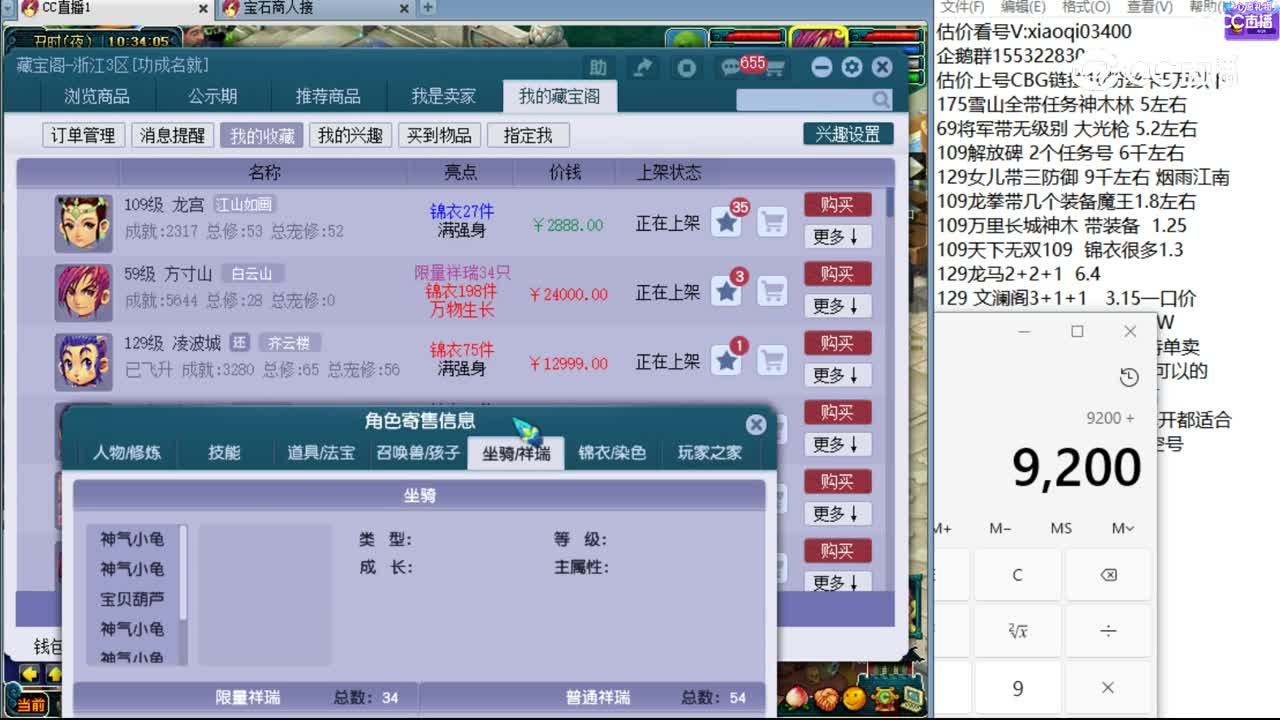
Task: Expand 更多 menu for the 方寸山 listing
Action: point(837,306)
